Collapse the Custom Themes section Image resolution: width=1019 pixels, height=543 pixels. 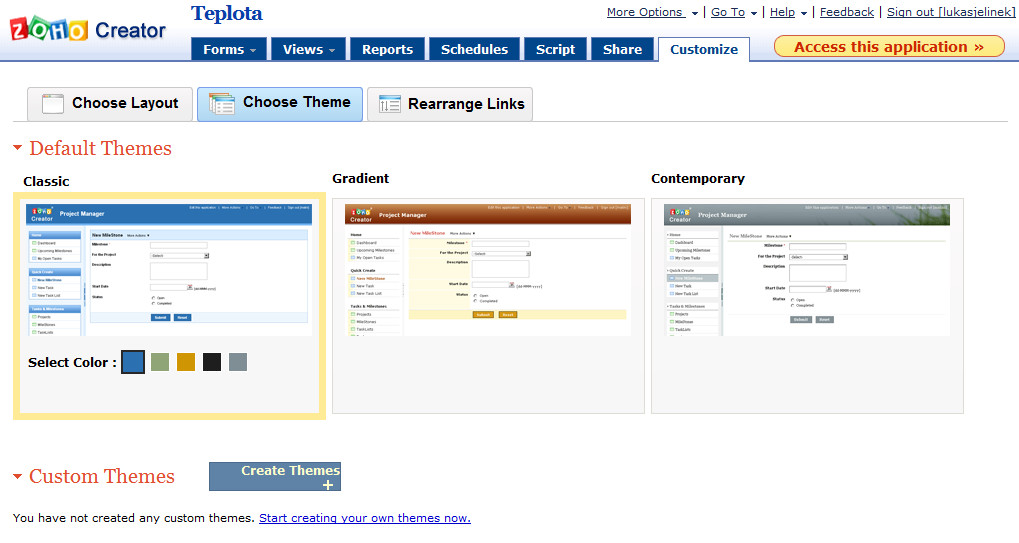pos(18,476)
